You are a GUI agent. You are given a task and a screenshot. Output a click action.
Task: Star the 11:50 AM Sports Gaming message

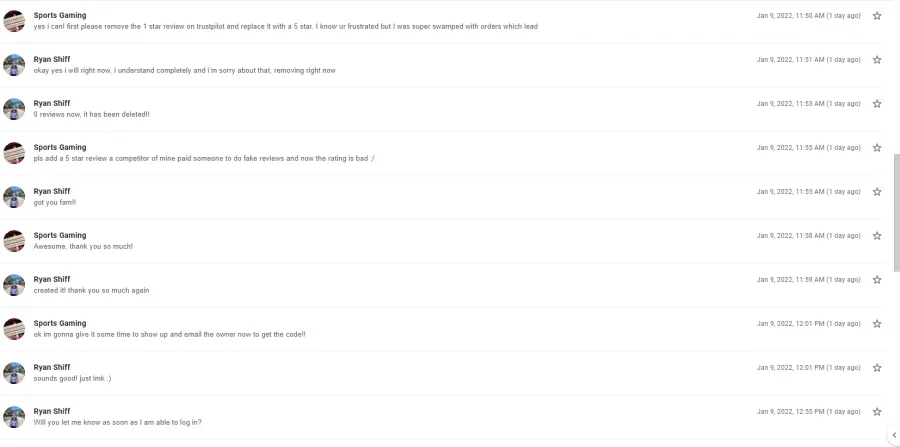876,16
